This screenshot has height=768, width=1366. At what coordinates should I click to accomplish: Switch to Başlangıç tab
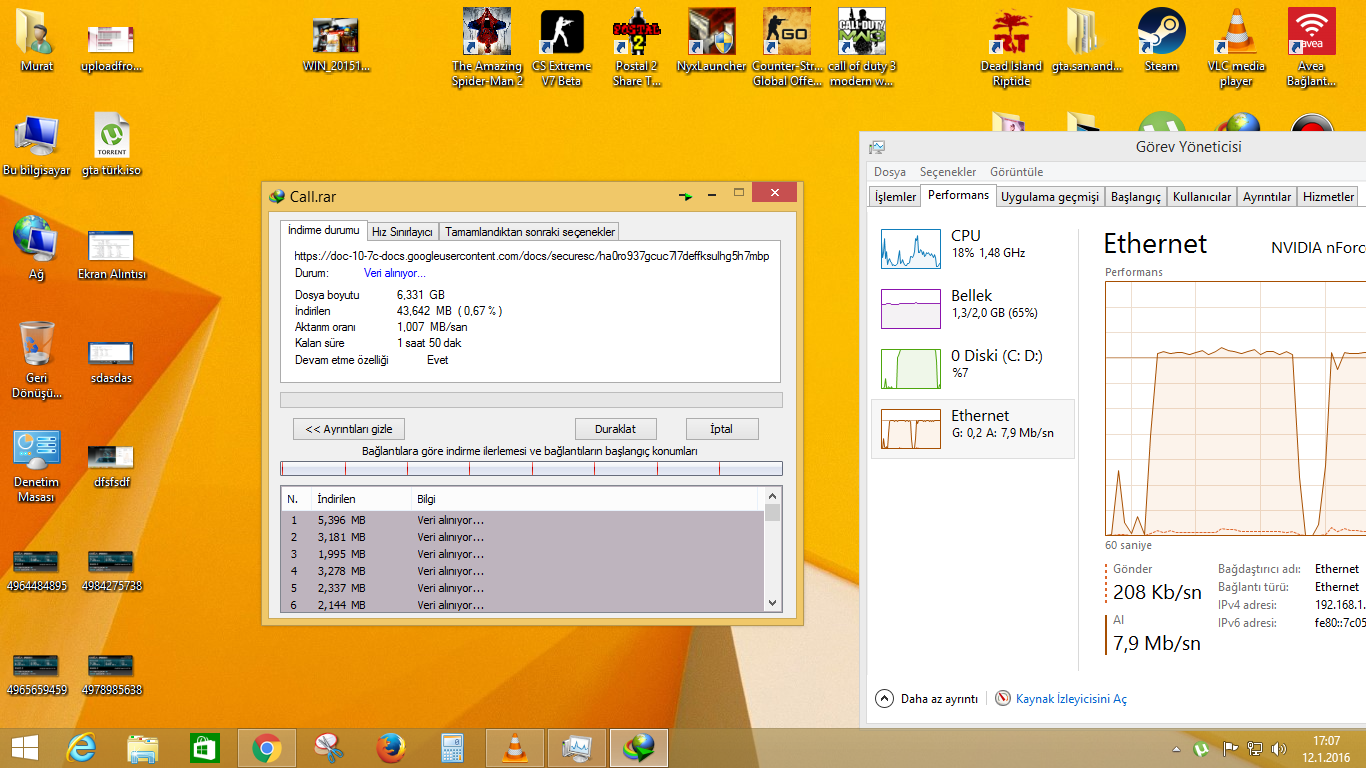point(1136,197)
